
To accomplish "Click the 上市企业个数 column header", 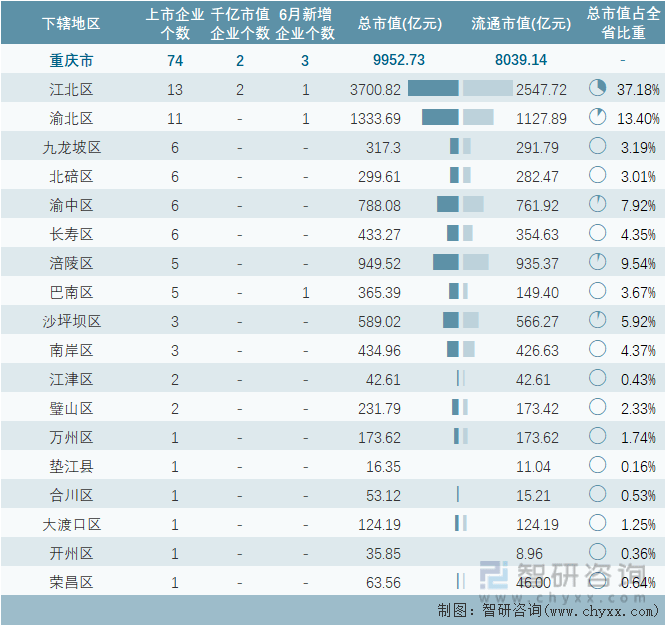I will point(175,23).
